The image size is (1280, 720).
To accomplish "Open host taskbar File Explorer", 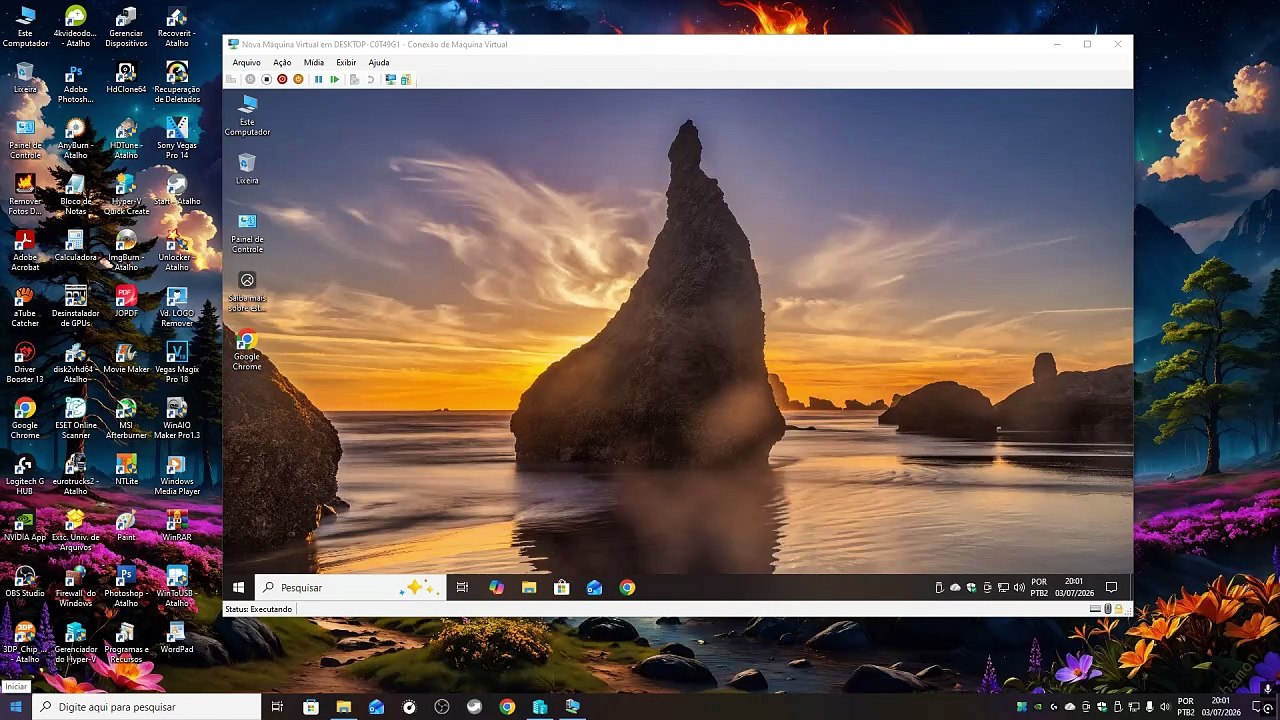I will [343, 707].
